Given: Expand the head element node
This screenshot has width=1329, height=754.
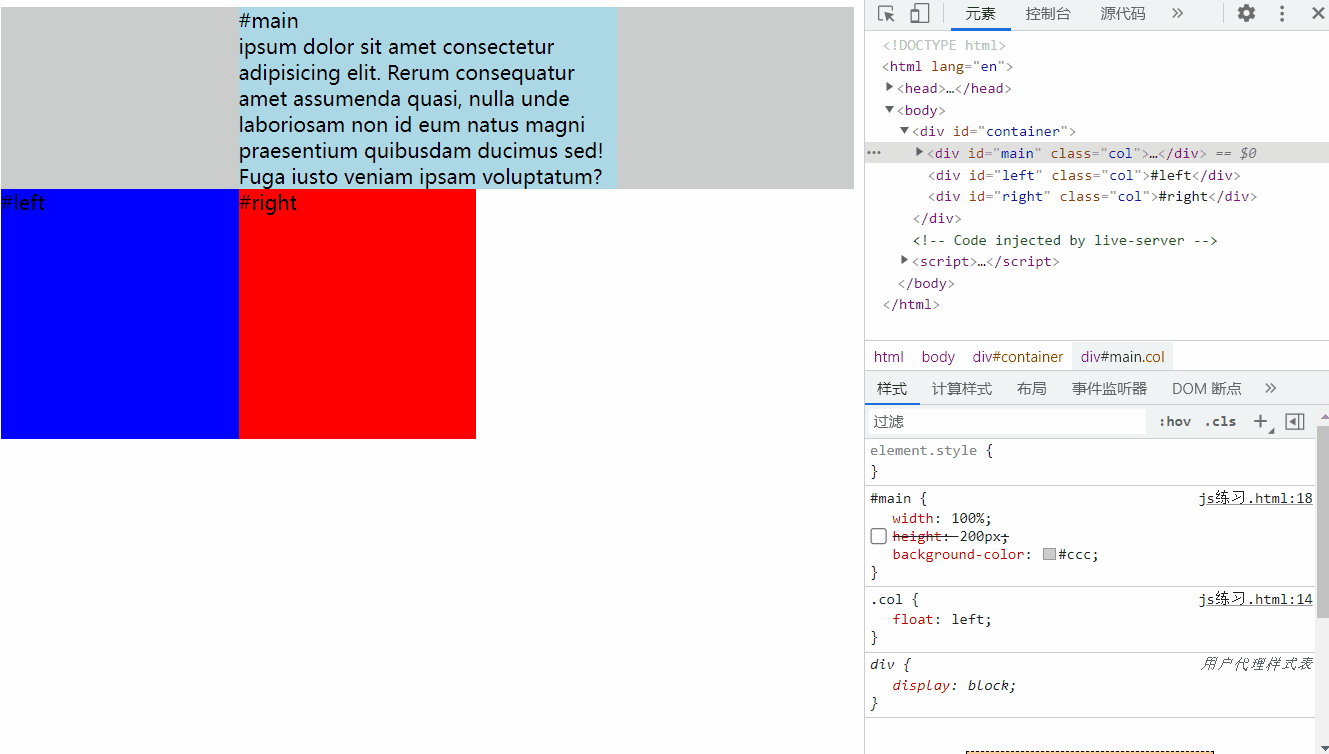Looking at the screenshot, I should point(889,88).
